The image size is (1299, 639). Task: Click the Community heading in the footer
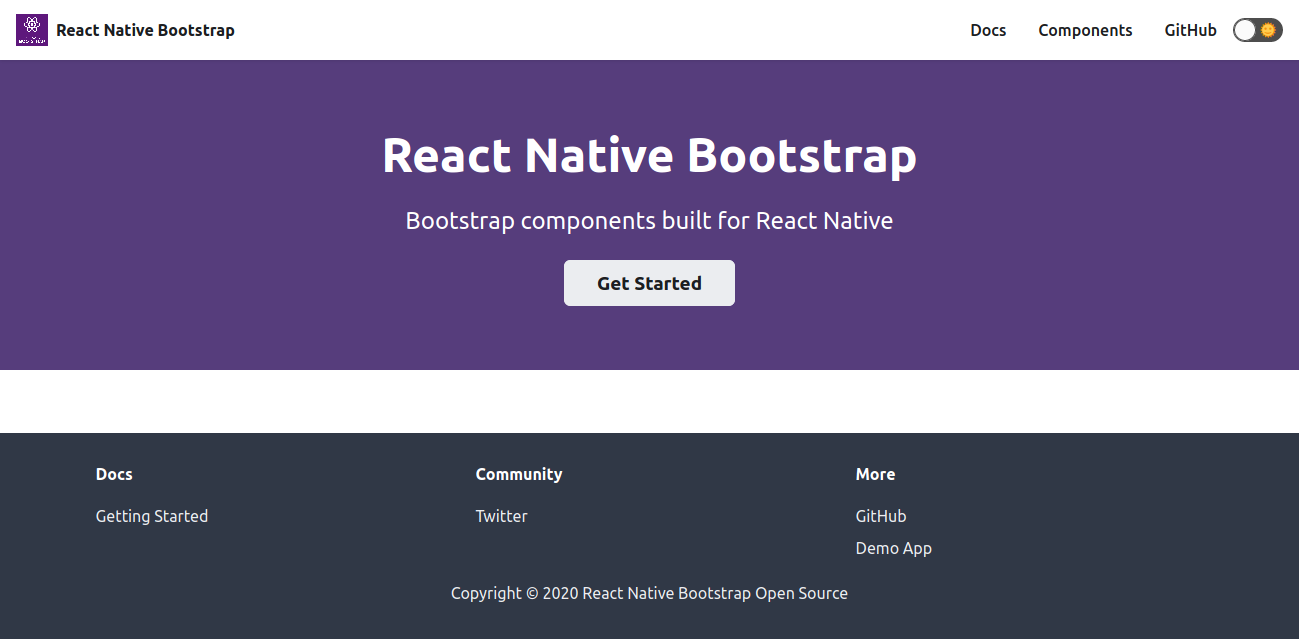[x=519, y=474]
